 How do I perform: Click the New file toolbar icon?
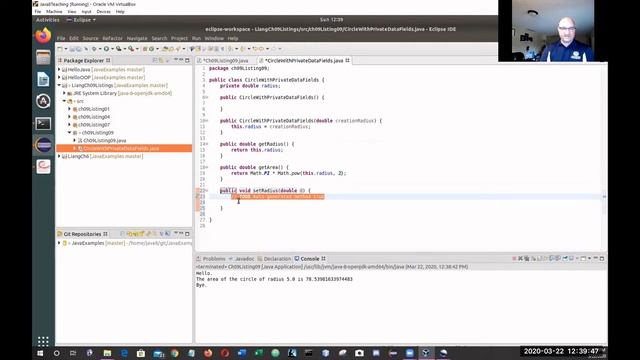point(60,49)
